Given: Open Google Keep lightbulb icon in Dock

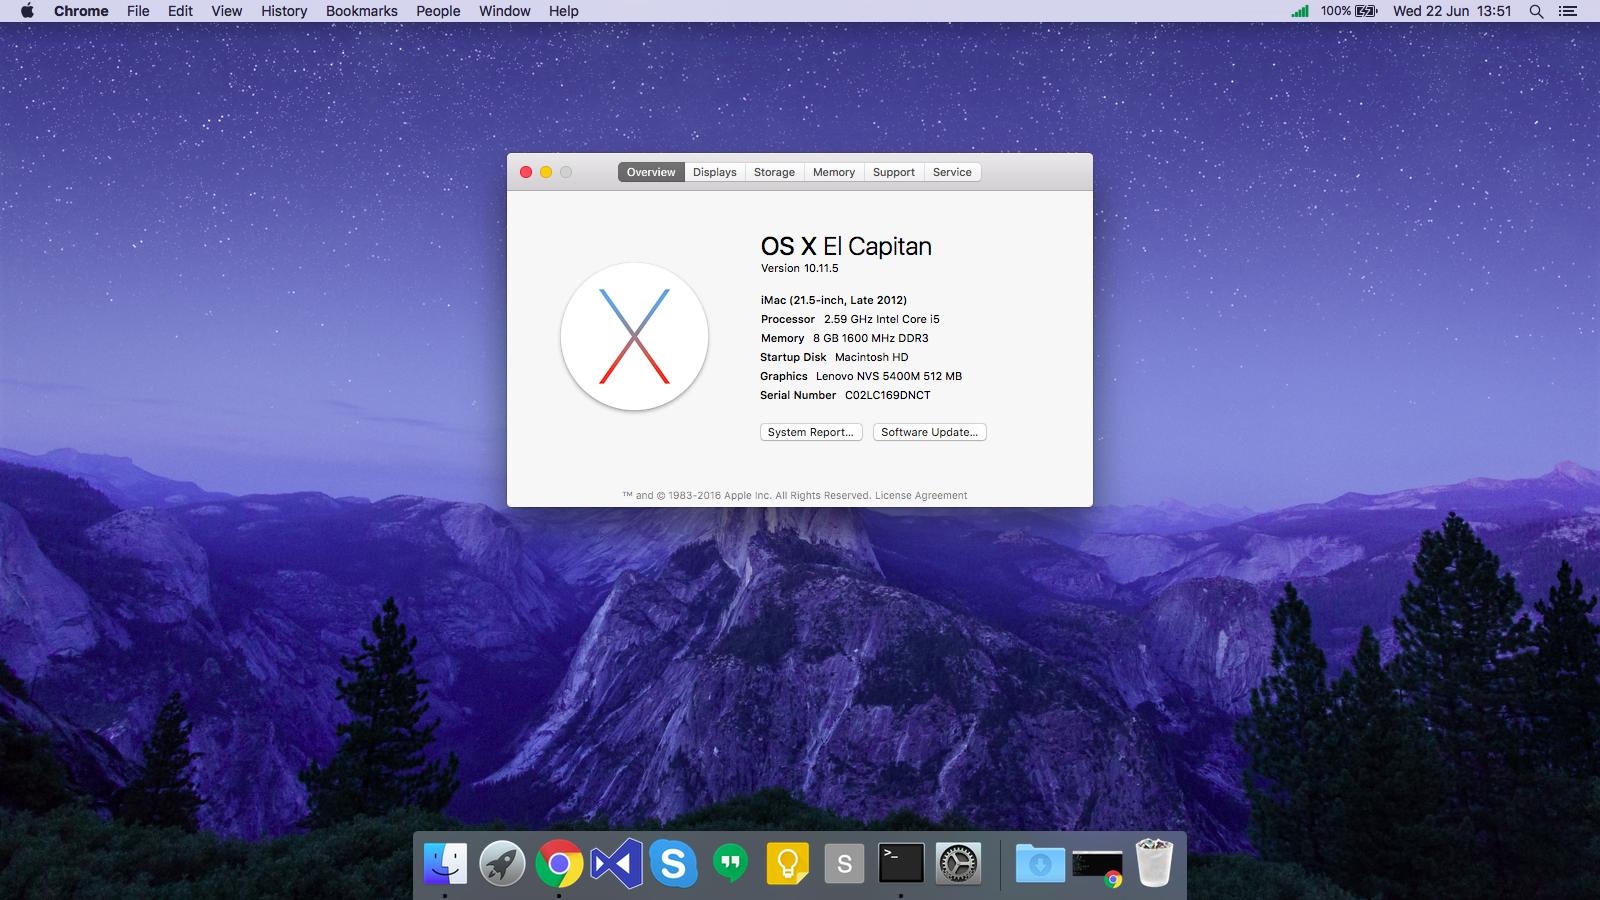Looking at the screenshot, I should click(787, 862).
